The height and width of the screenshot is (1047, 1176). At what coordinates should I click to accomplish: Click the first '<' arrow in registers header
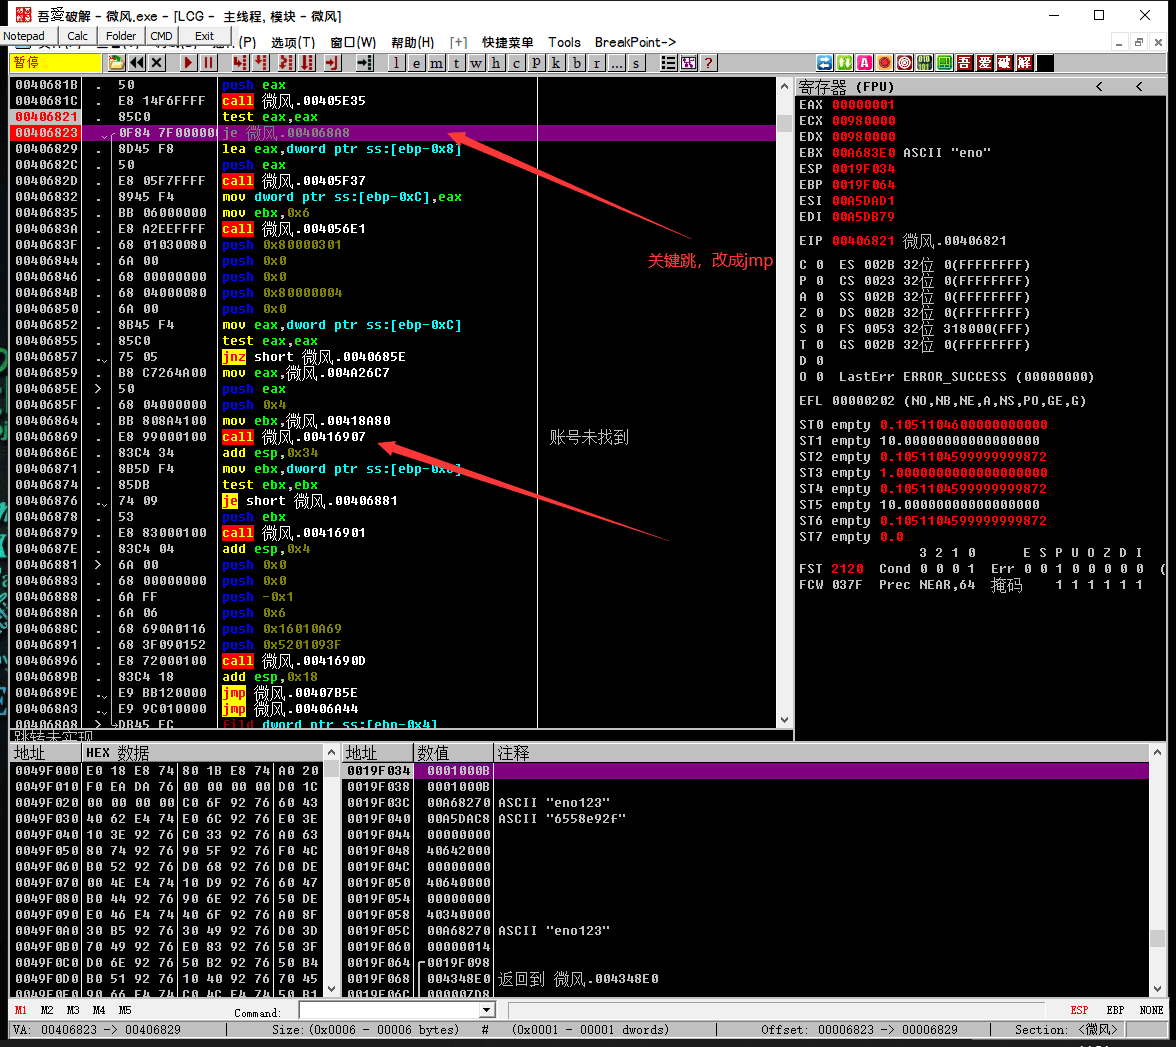1100,87
